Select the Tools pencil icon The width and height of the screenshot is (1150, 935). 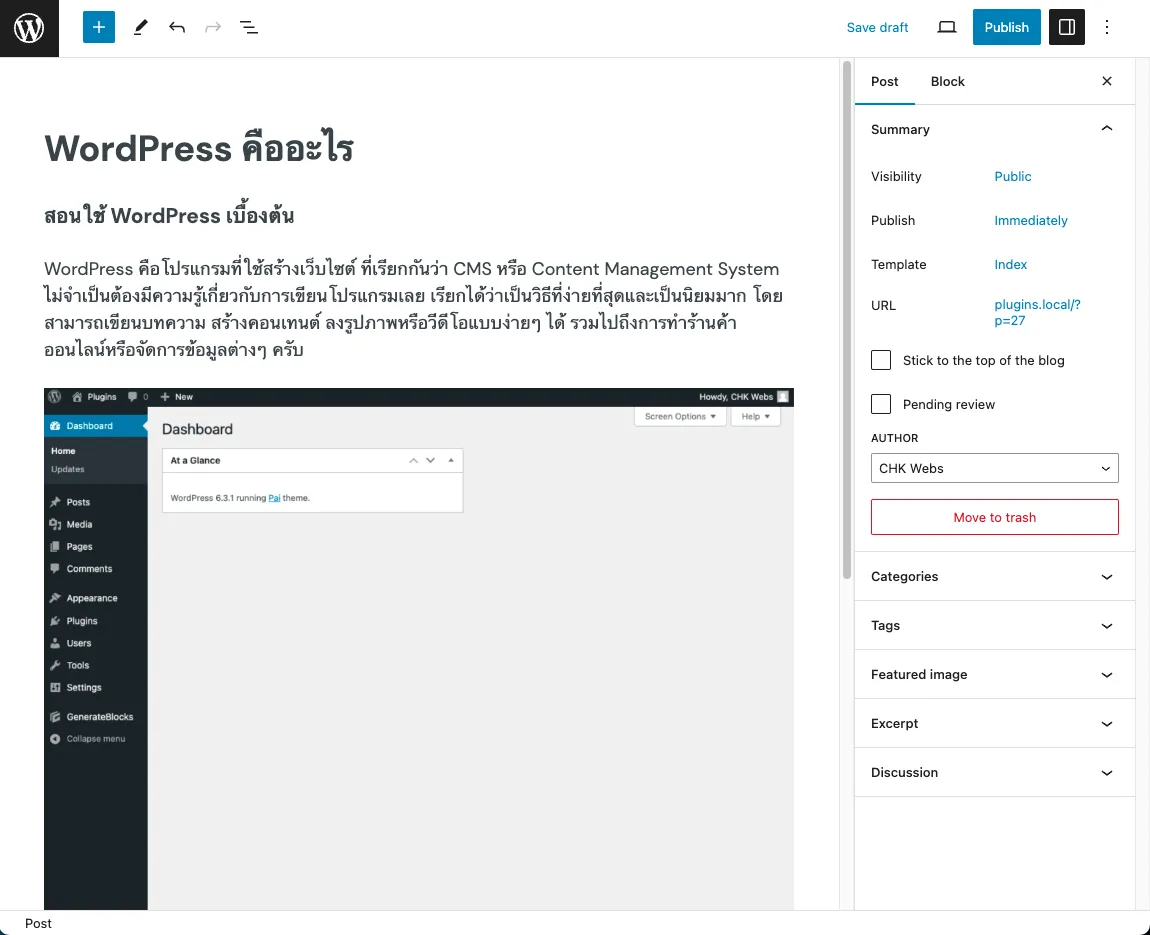pyautogui.click(x=140, y=27)
